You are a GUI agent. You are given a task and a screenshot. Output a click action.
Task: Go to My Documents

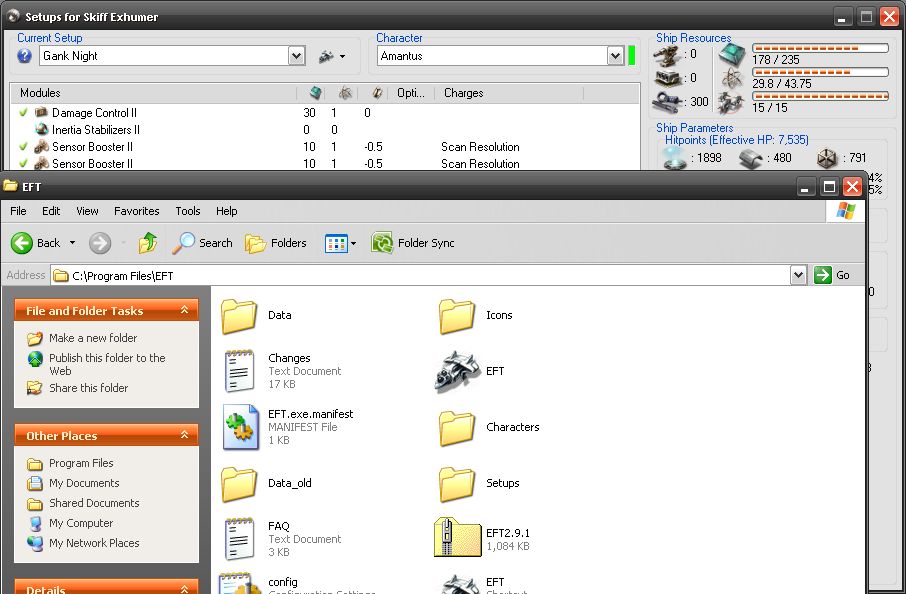click(73, 483)
